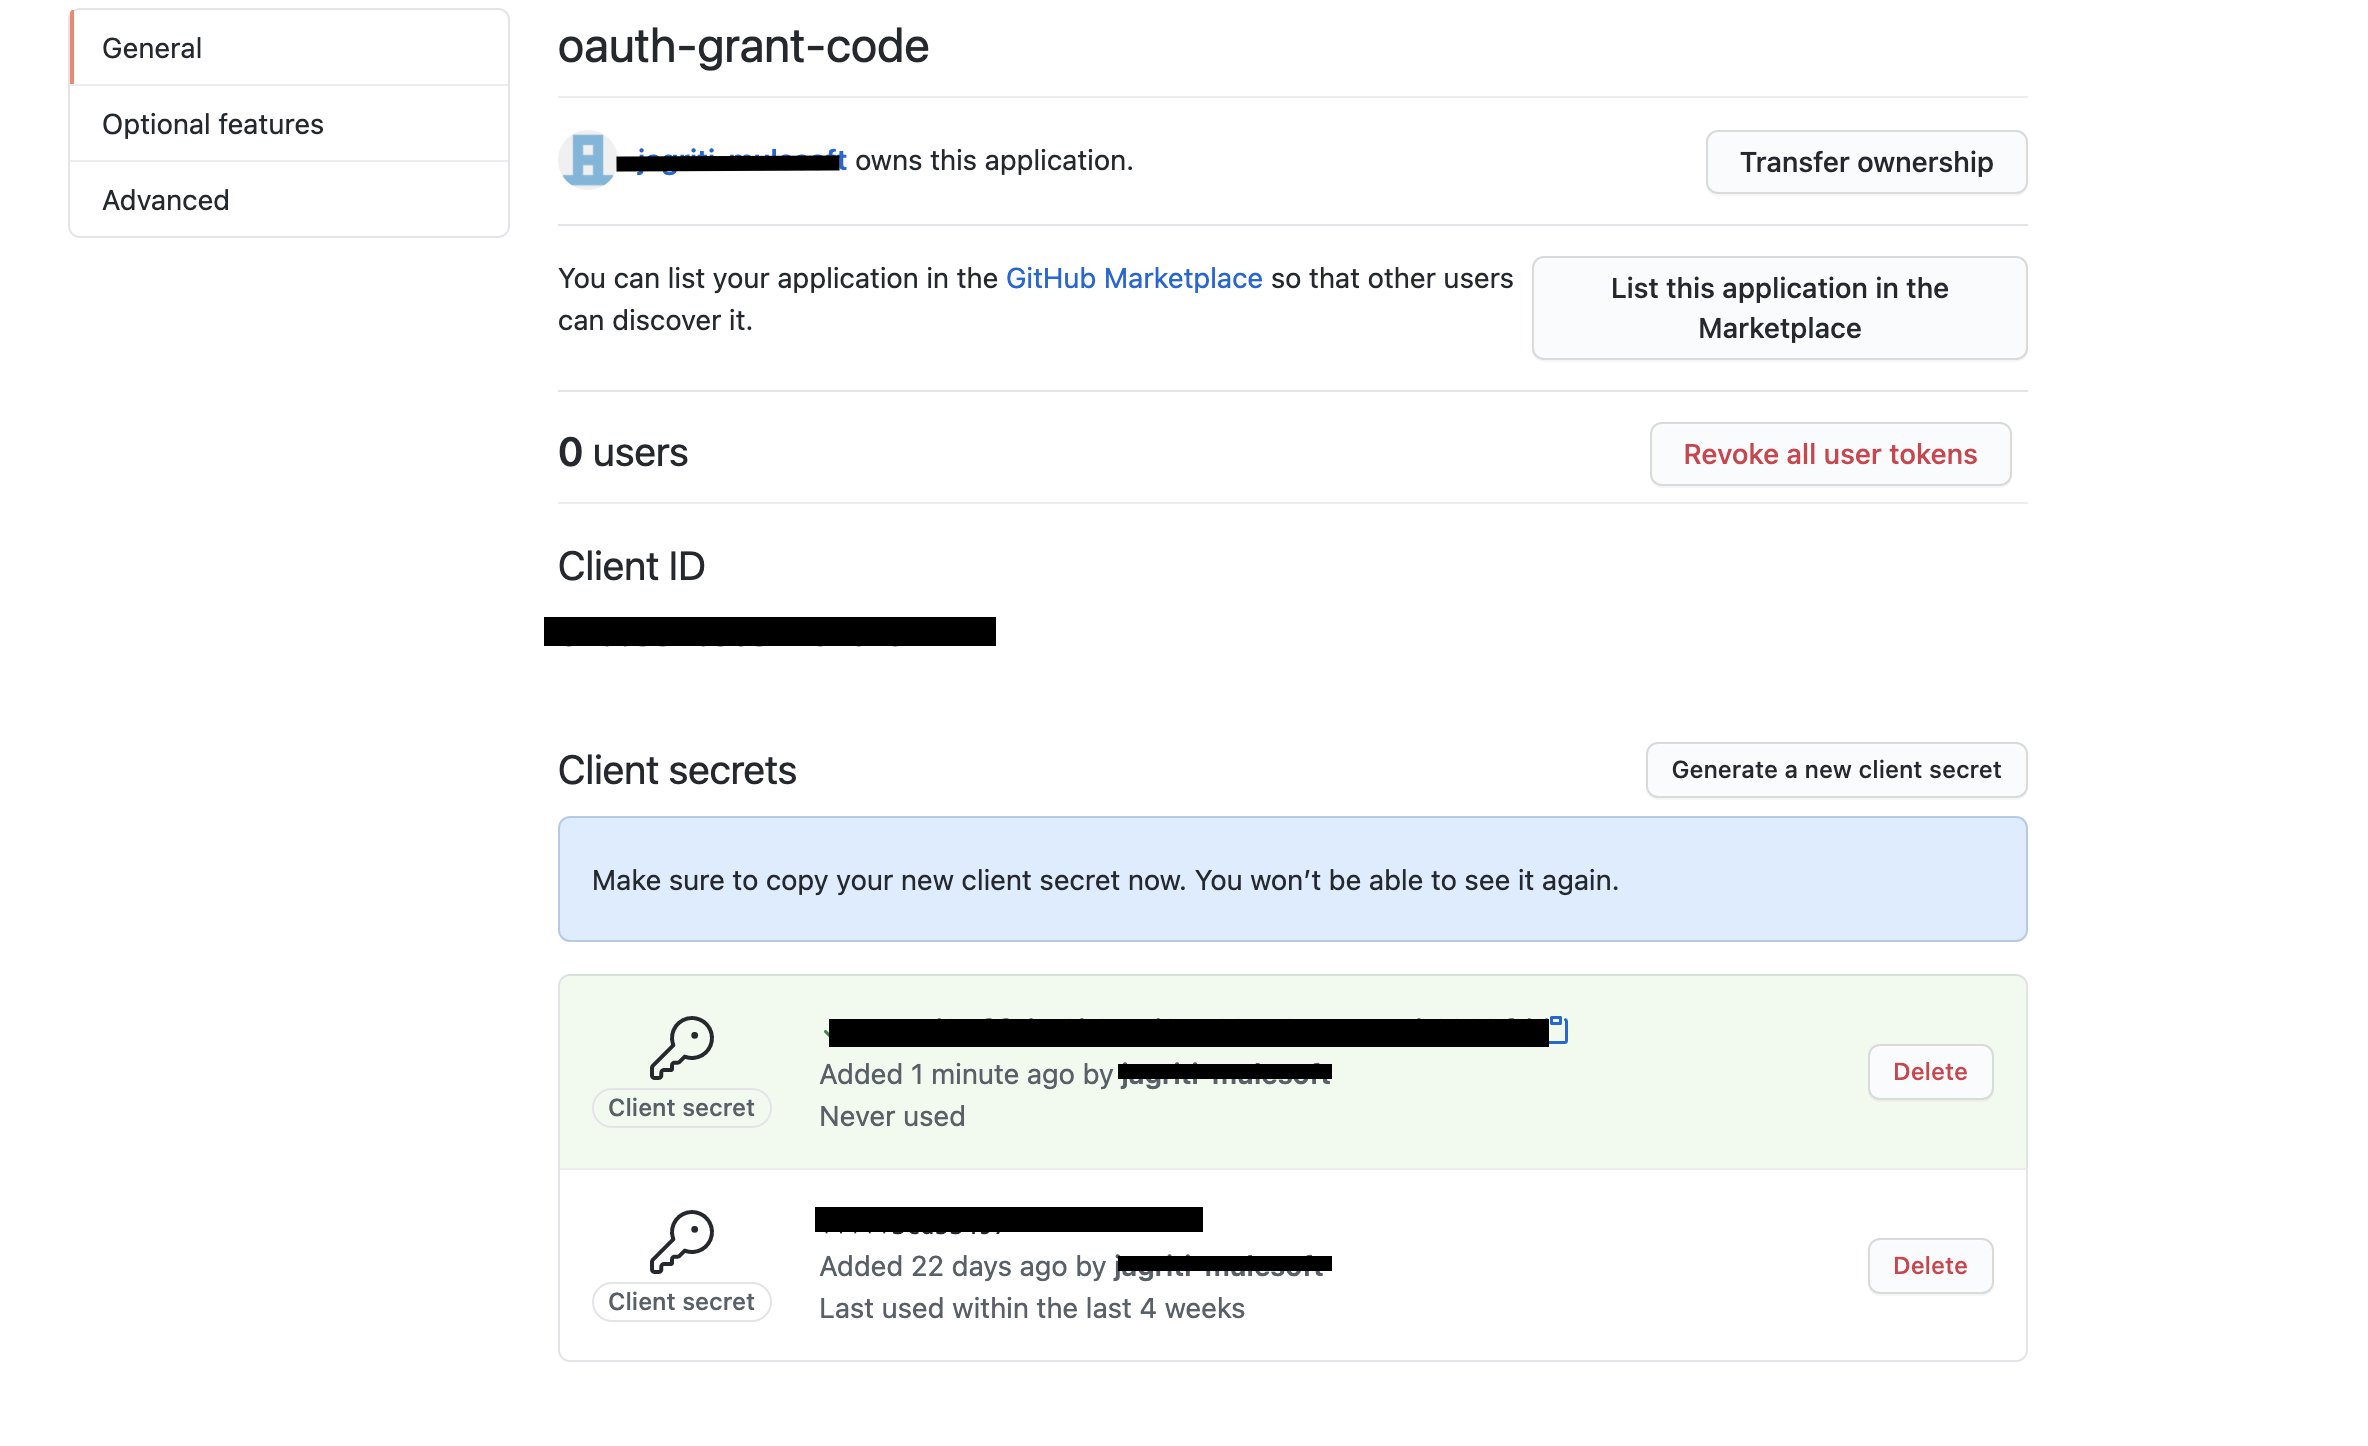Open the General settings tab
2368x1446 pixels.
click(x=152, y=48)
